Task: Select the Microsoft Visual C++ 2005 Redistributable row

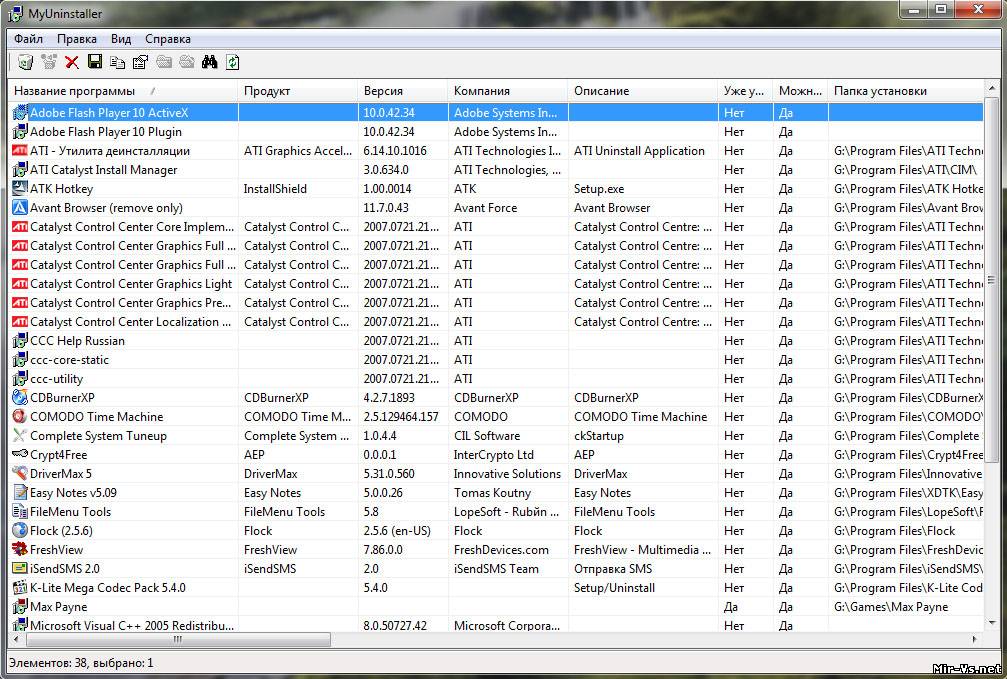Action: click(496, 624)
